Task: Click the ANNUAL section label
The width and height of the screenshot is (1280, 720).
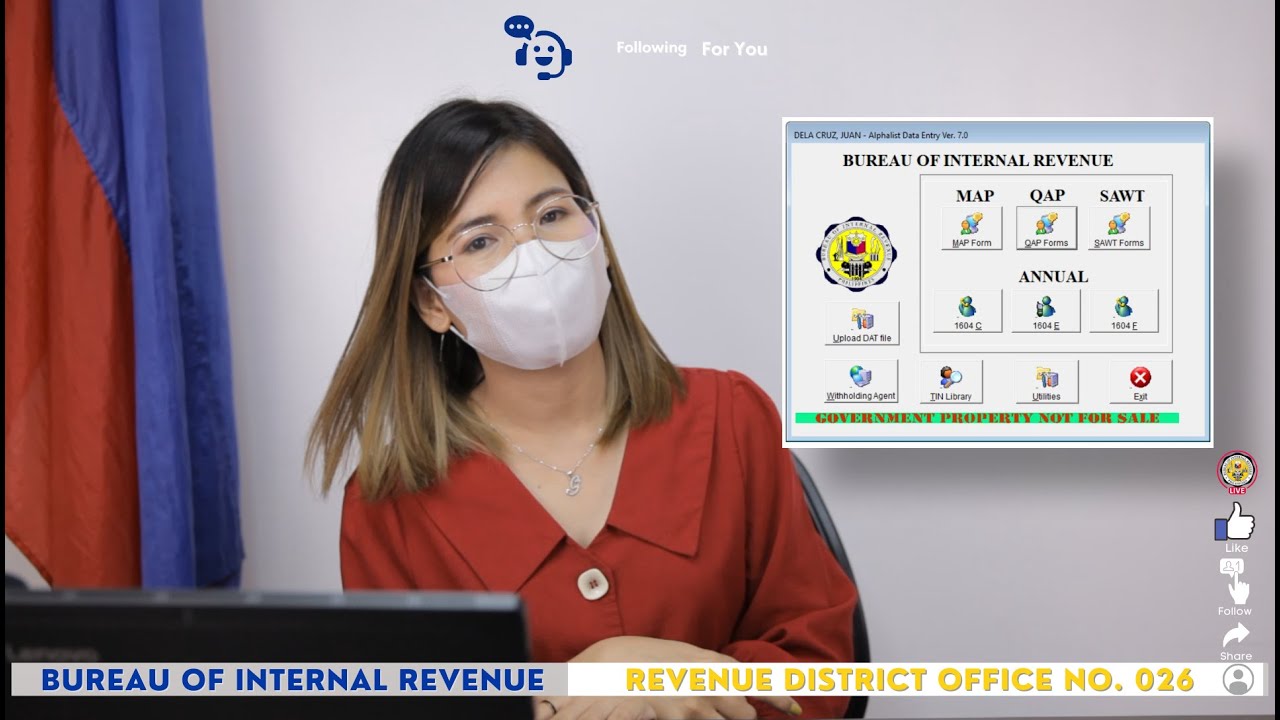Action: pos(1053,277)
